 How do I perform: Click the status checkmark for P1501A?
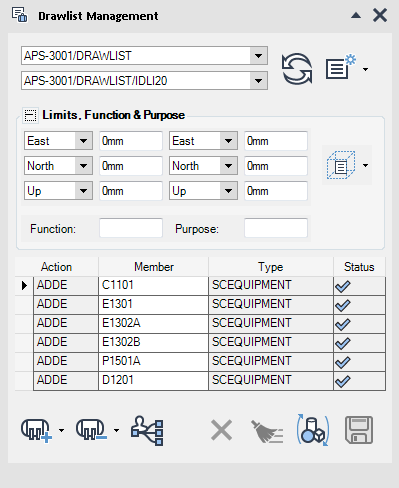pos(343,362)
